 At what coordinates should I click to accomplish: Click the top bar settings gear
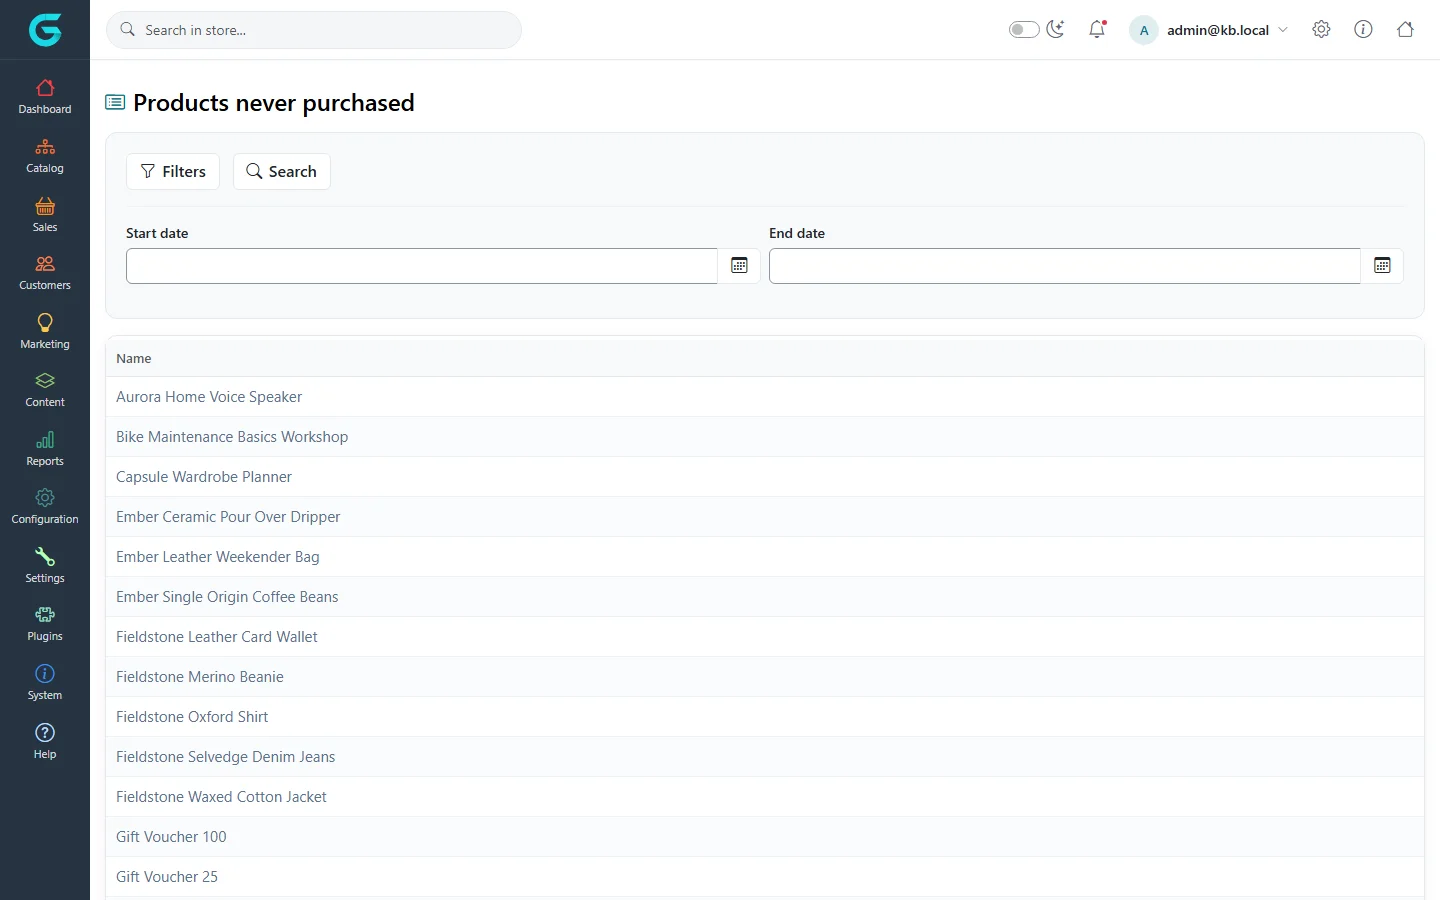(x=1321, y=29)
